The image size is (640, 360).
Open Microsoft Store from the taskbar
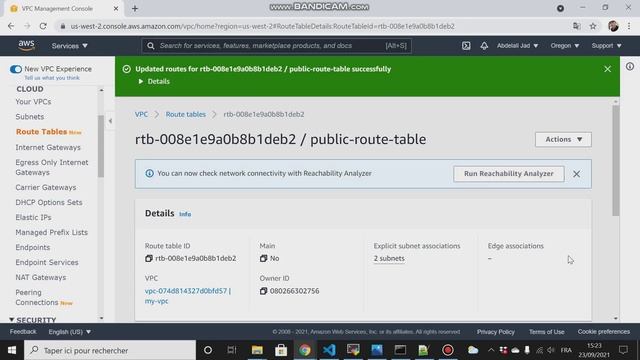(281, 350)
